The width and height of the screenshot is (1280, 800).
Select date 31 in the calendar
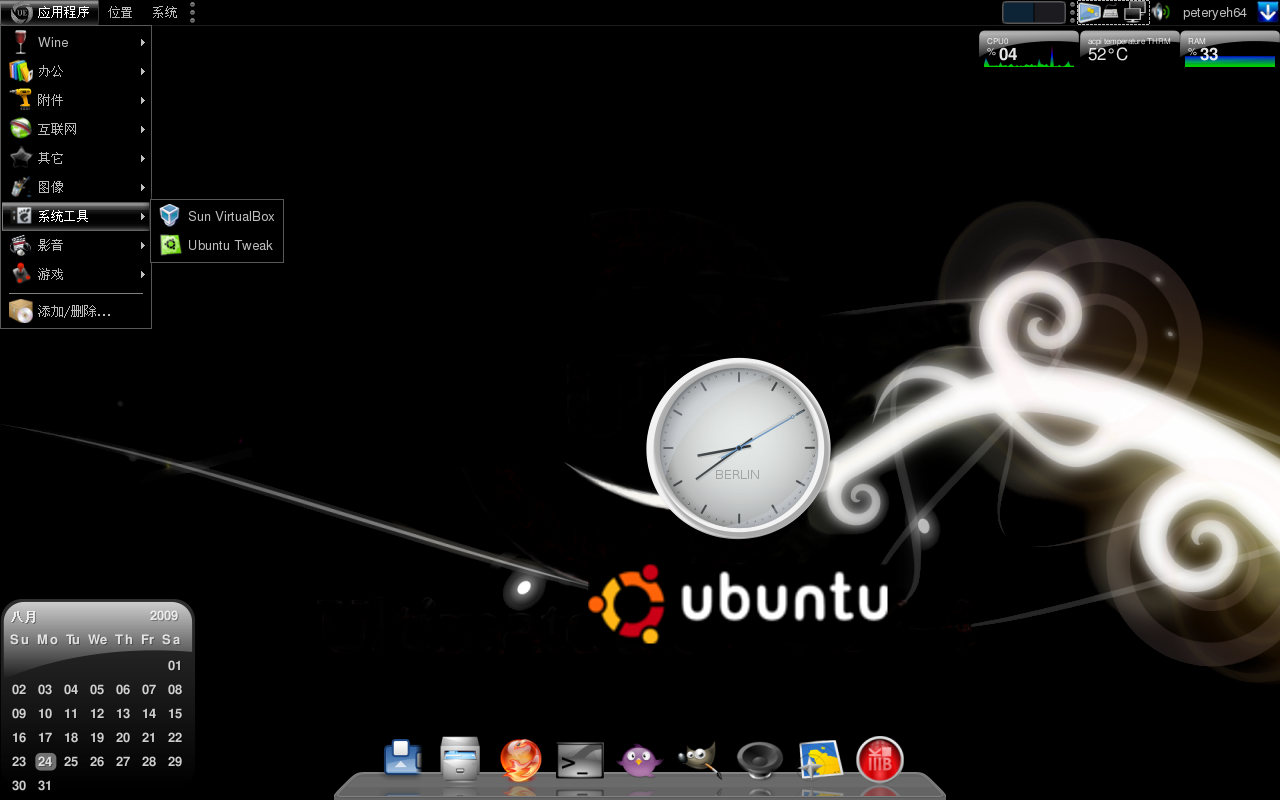[45, 785]
